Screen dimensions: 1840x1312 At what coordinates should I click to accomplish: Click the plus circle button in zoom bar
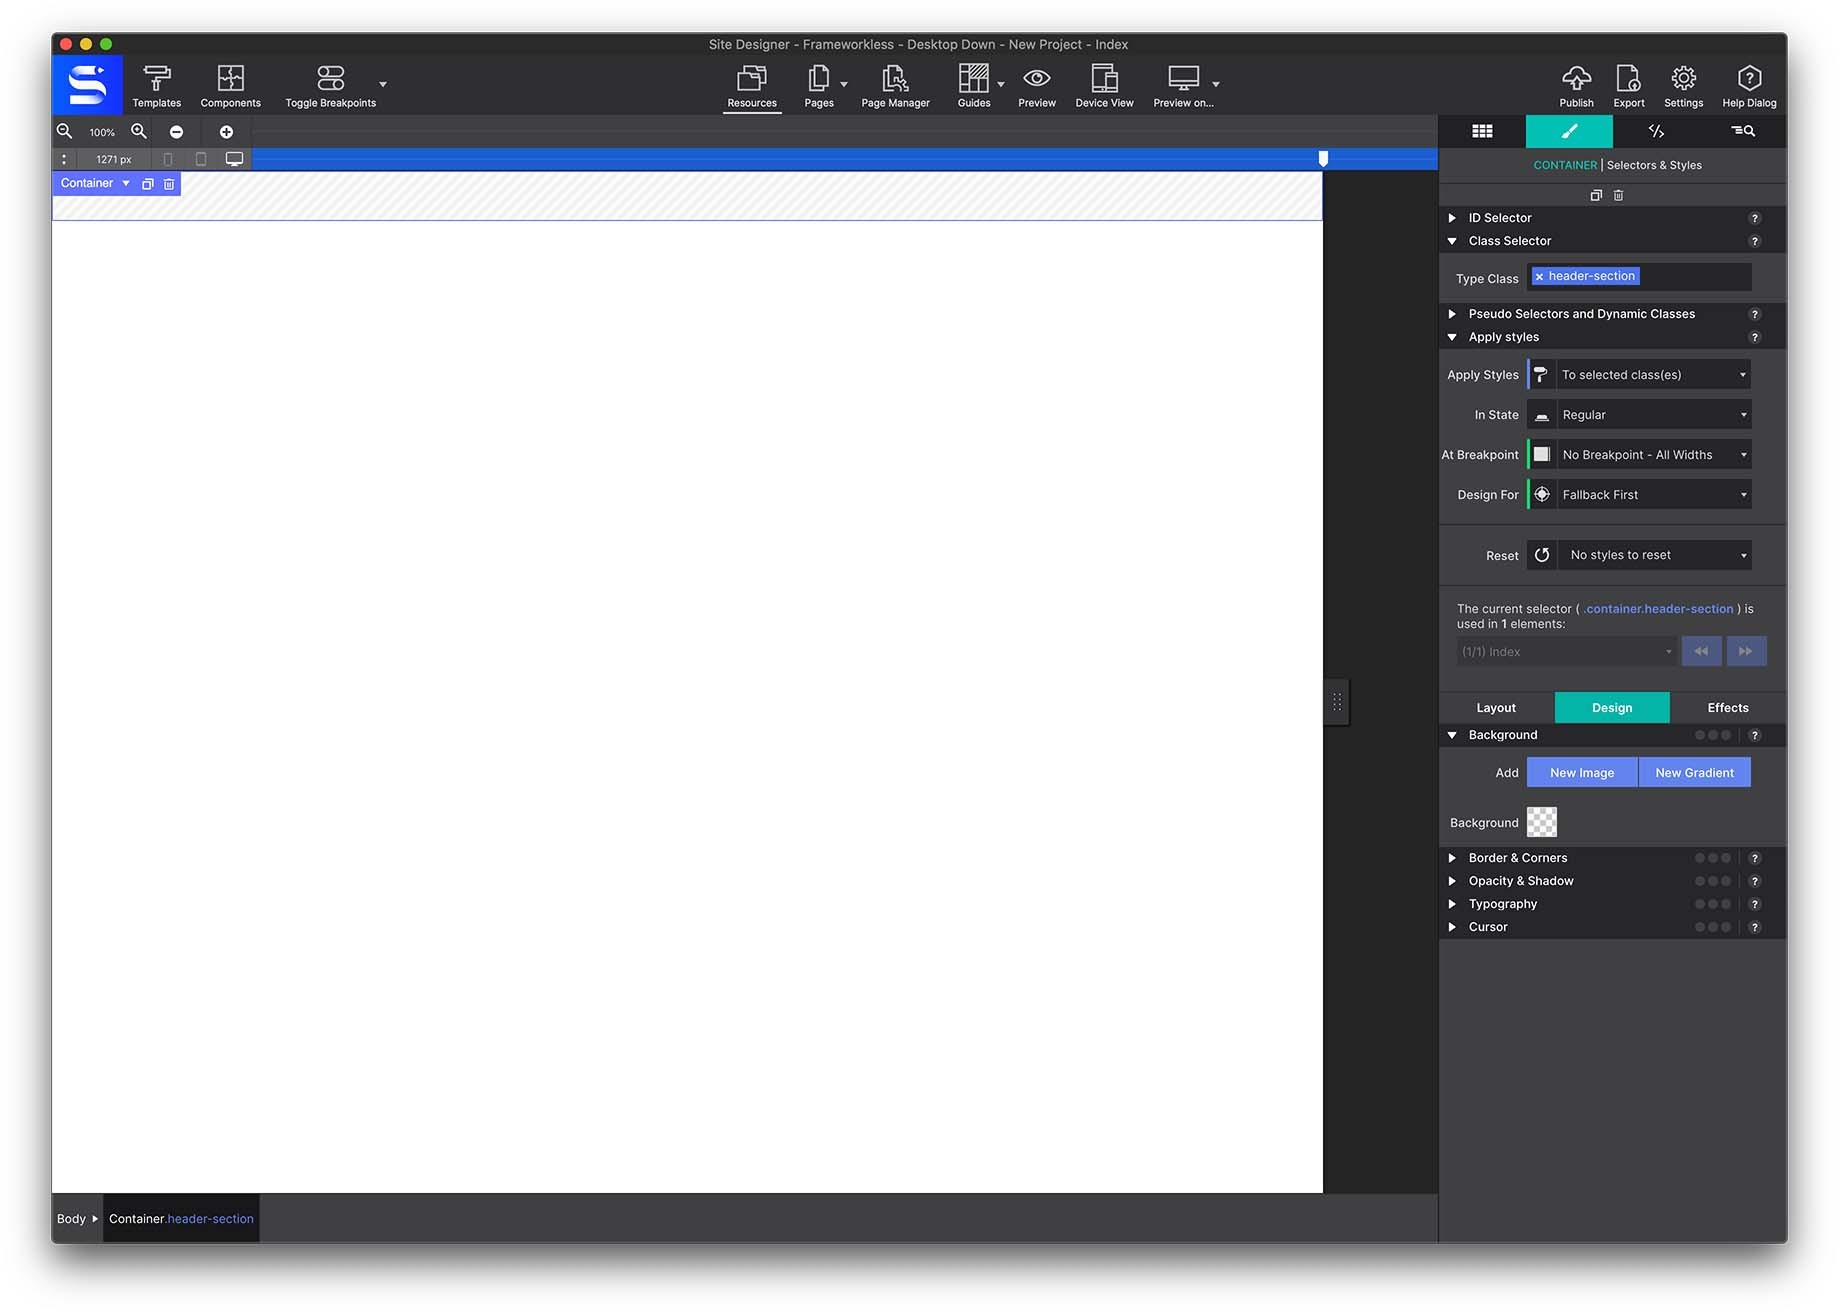[226, 132]
